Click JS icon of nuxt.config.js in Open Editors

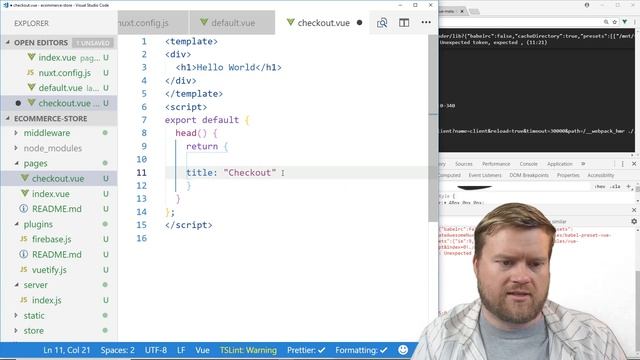click(x=30, y=73)
